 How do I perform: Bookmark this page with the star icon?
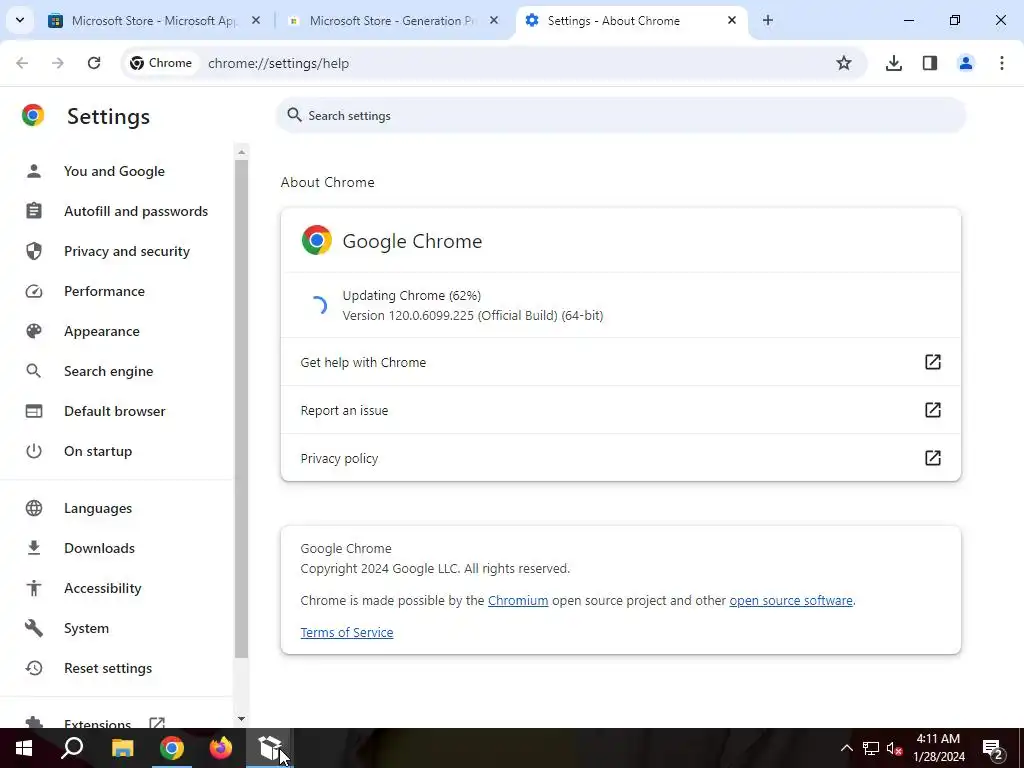click(x=844, y=63)
